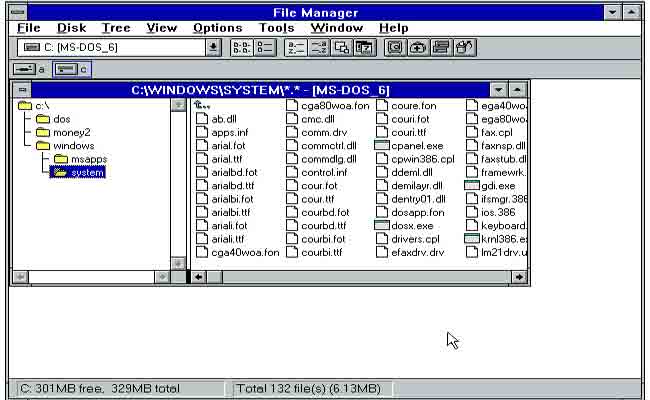The width and height of the screenshot is (650, 400).
Task: Open the File menu
Action: click(29, 28)
